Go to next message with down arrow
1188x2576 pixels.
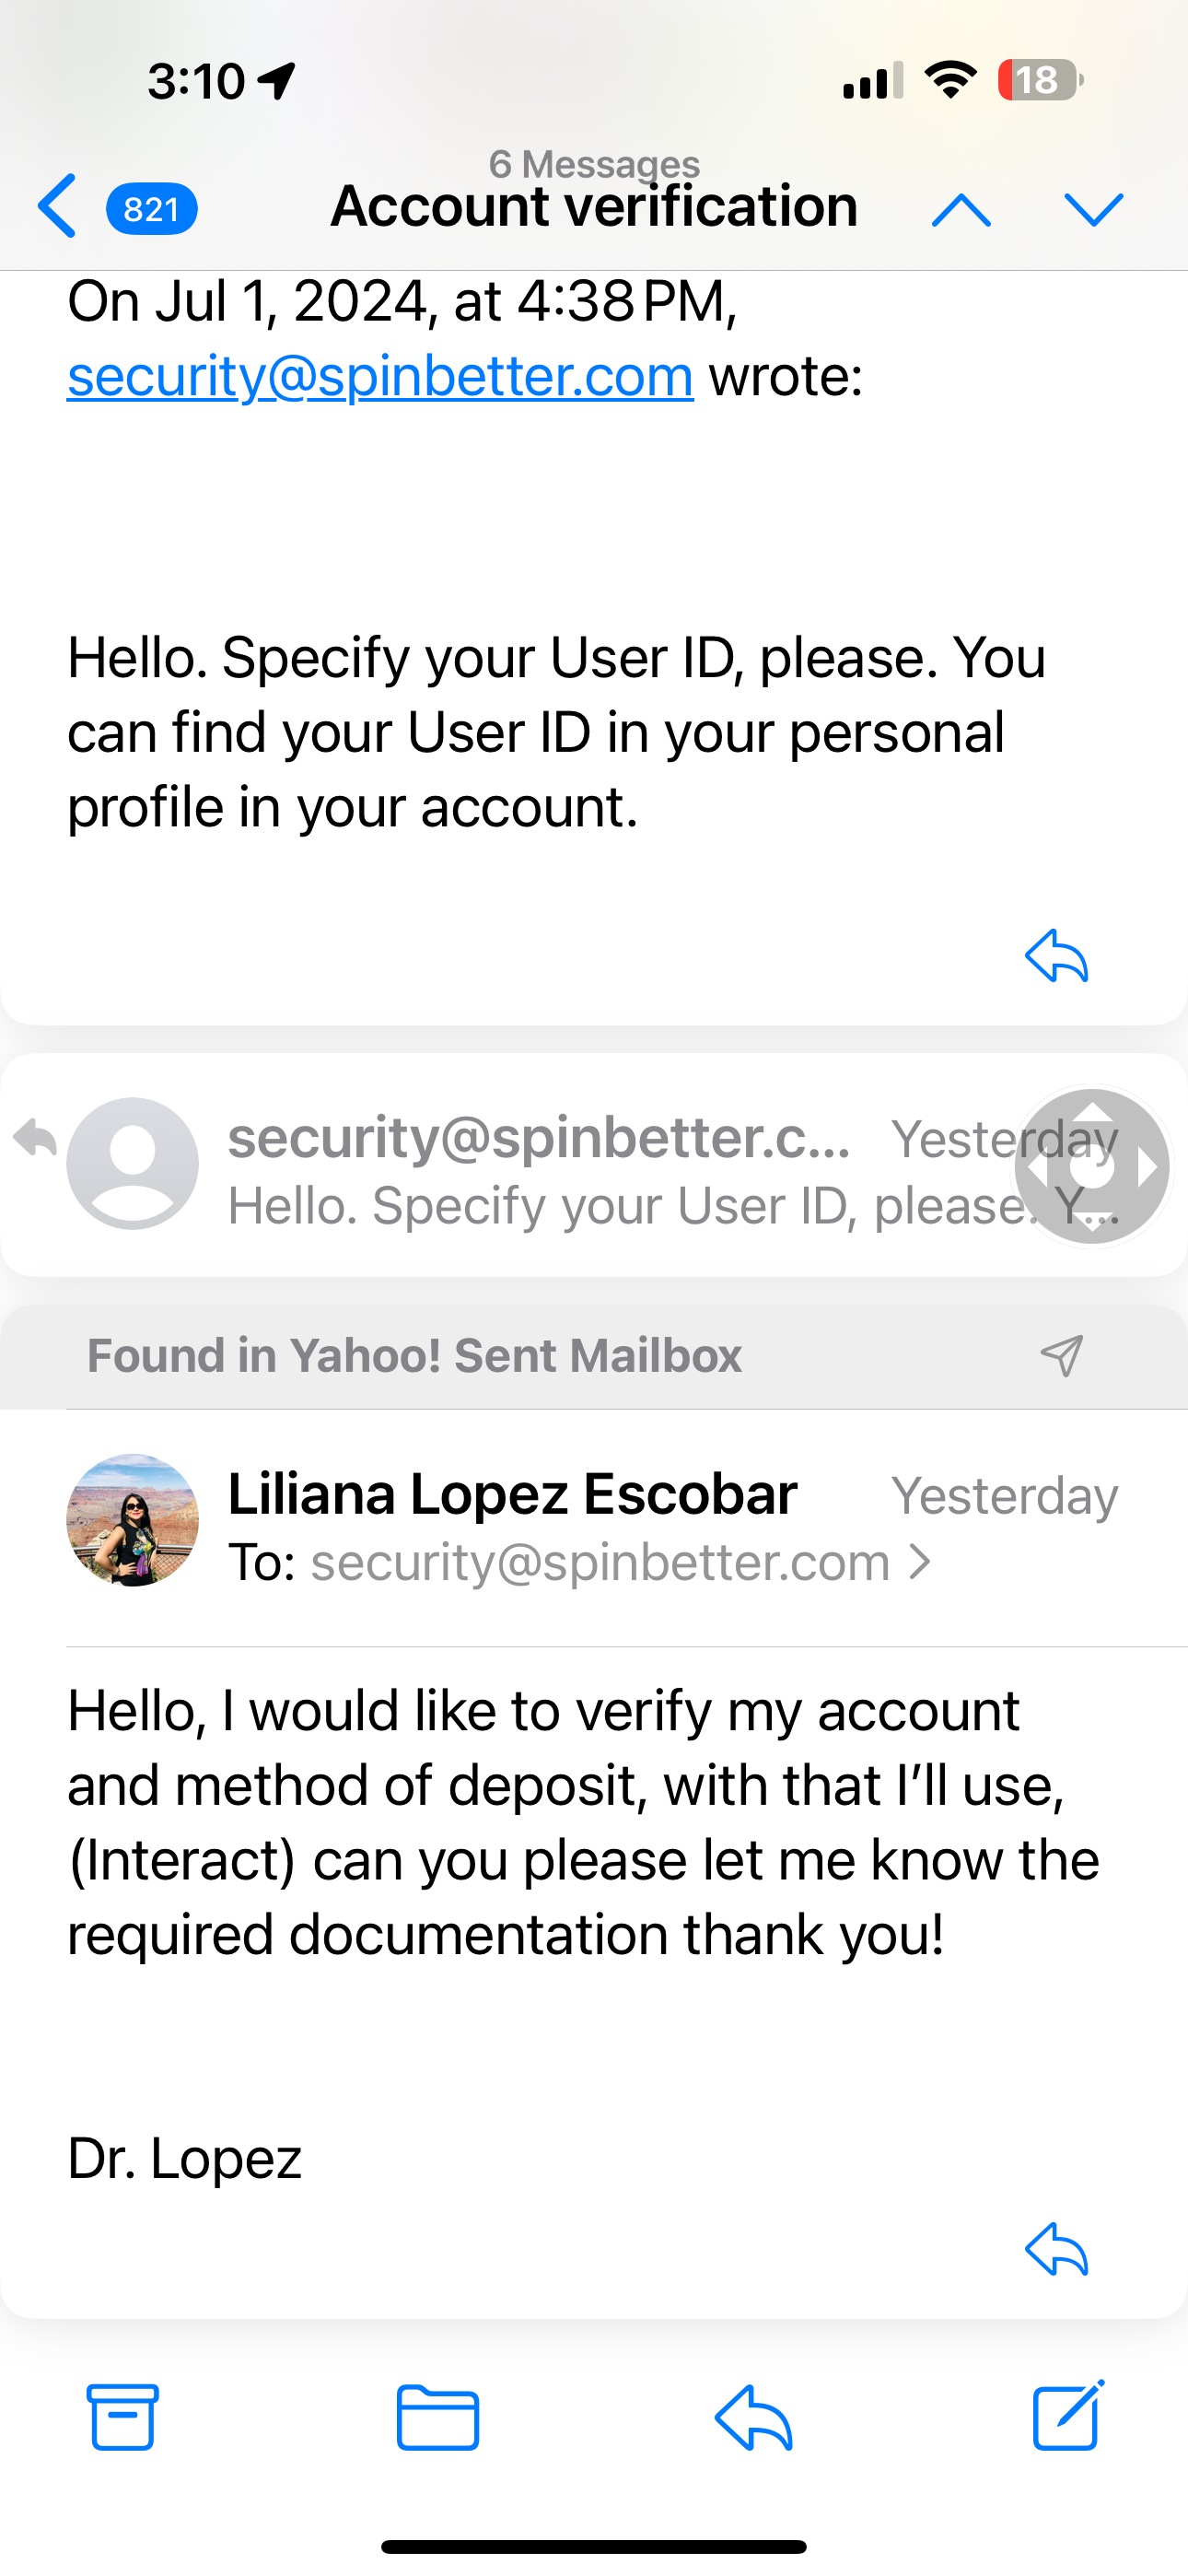(1093, 209)
